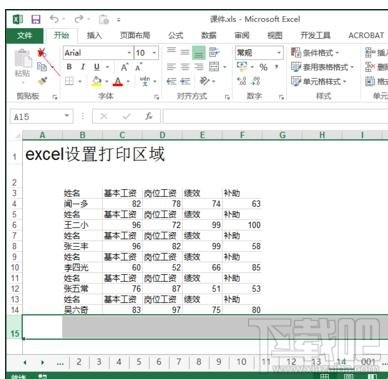The height and width of the screenshot is (379, 388).
Task: Click the fx Insert Function icon
Action: 149,116
